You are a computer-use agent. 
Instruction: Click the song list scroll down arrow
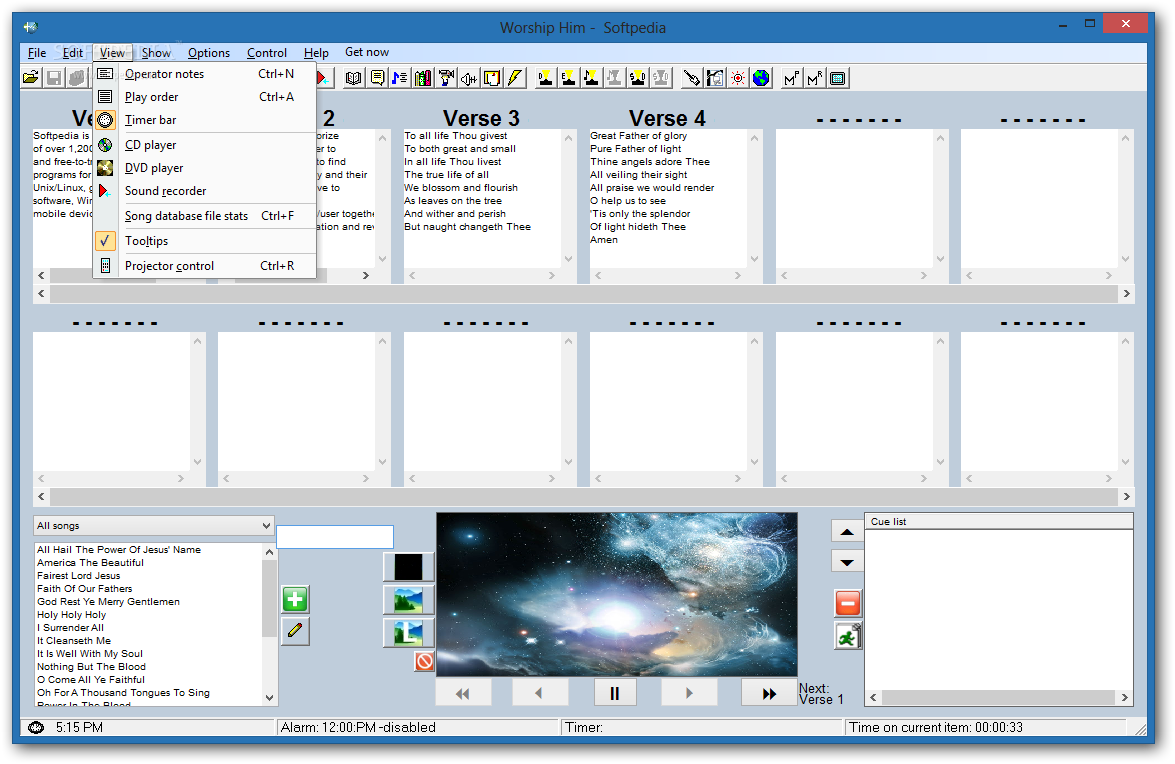pyautogui.click(x=270, y=697)
